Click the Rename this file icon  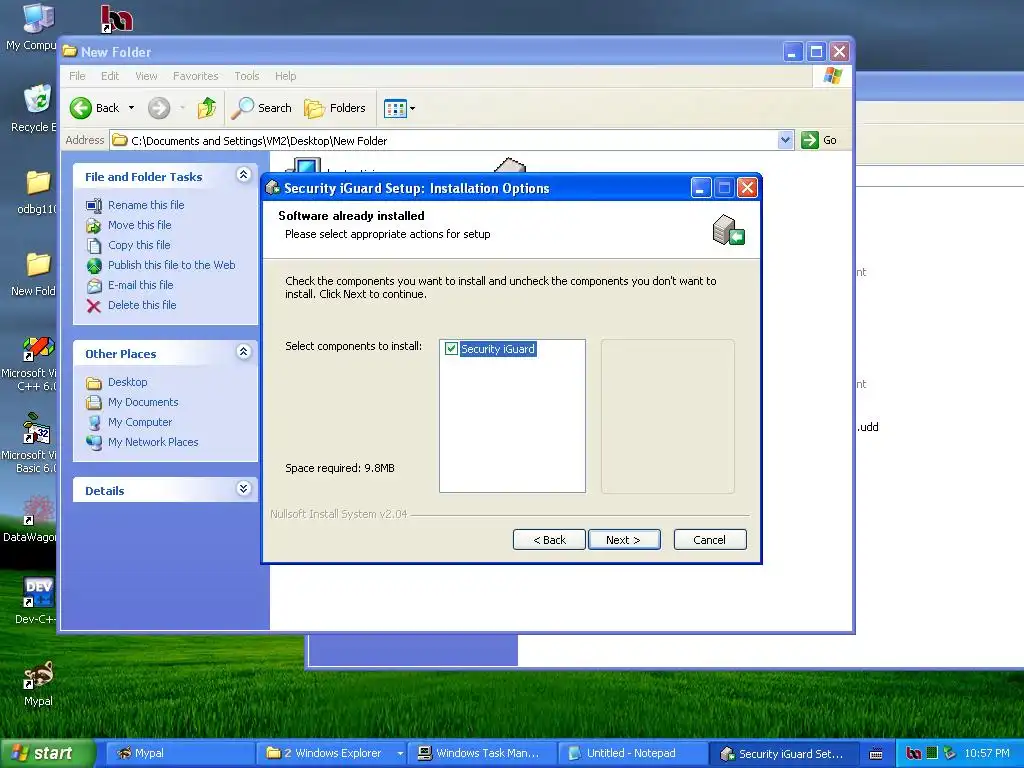[94, 206]
